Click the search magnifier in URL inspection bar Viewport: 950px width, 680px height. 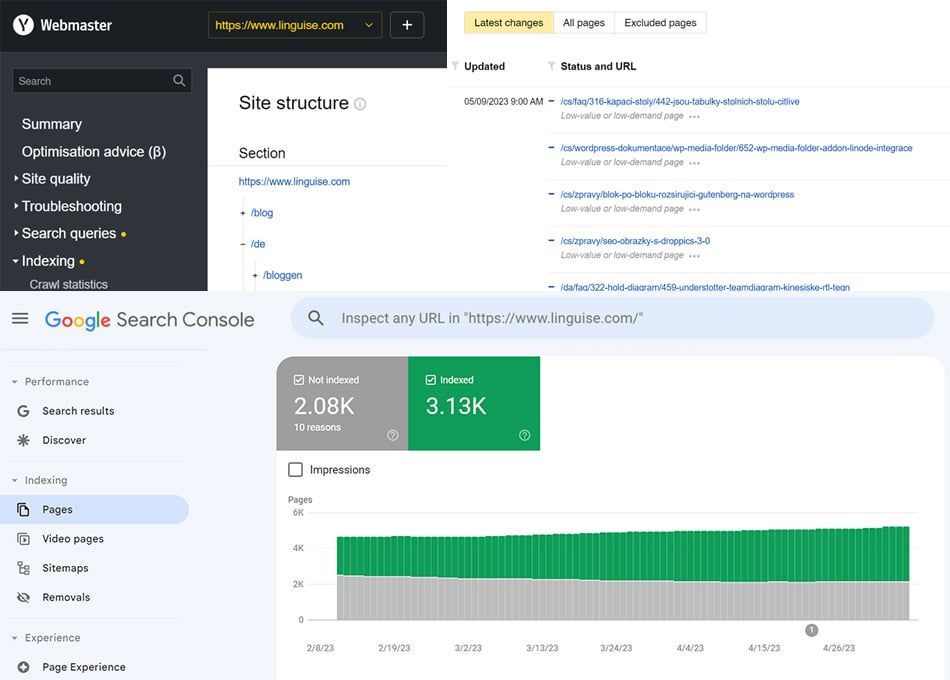tap(316, 318)
